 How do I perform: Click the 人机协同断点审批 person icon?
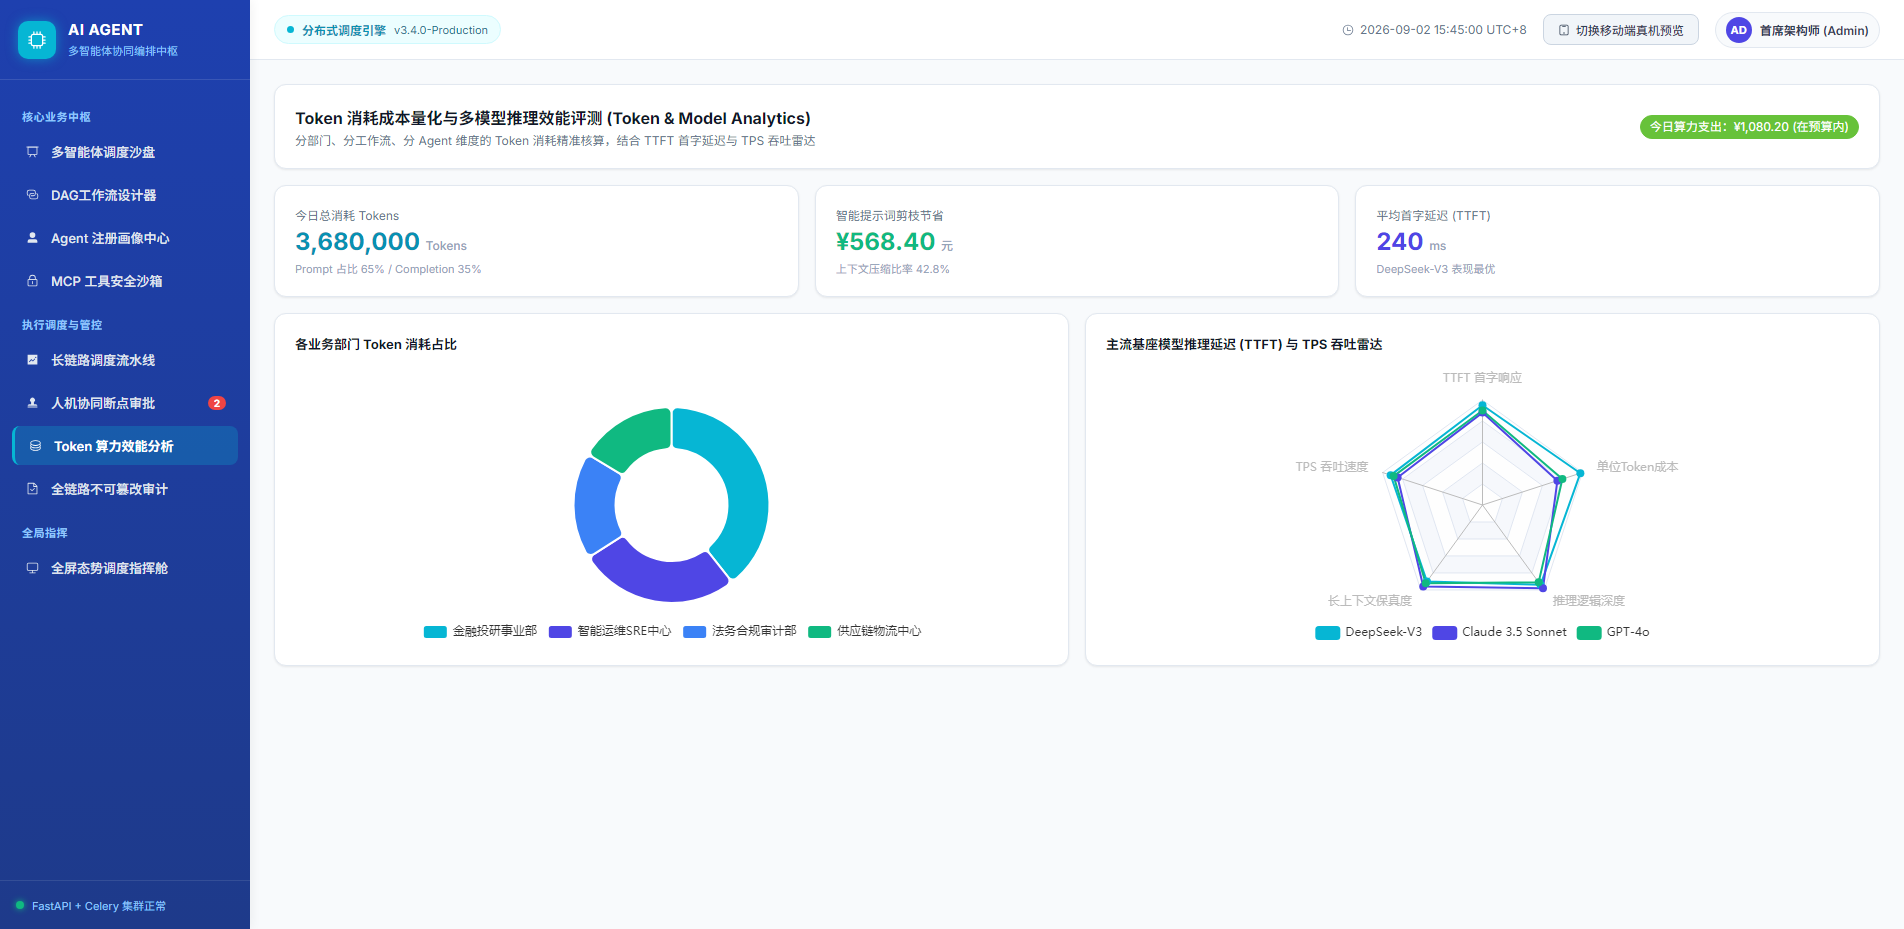[x=32, y=403]
